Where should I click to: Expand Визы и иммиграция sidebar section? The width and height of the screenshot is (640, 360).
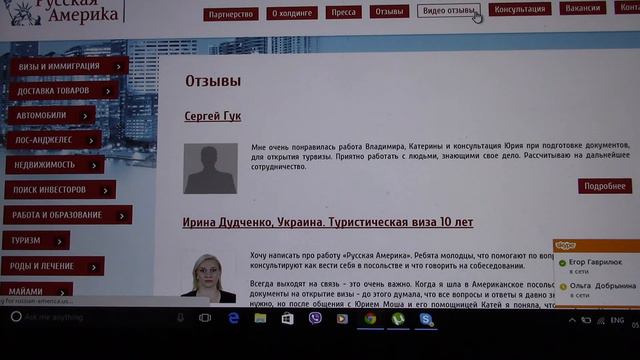[69, 66]
